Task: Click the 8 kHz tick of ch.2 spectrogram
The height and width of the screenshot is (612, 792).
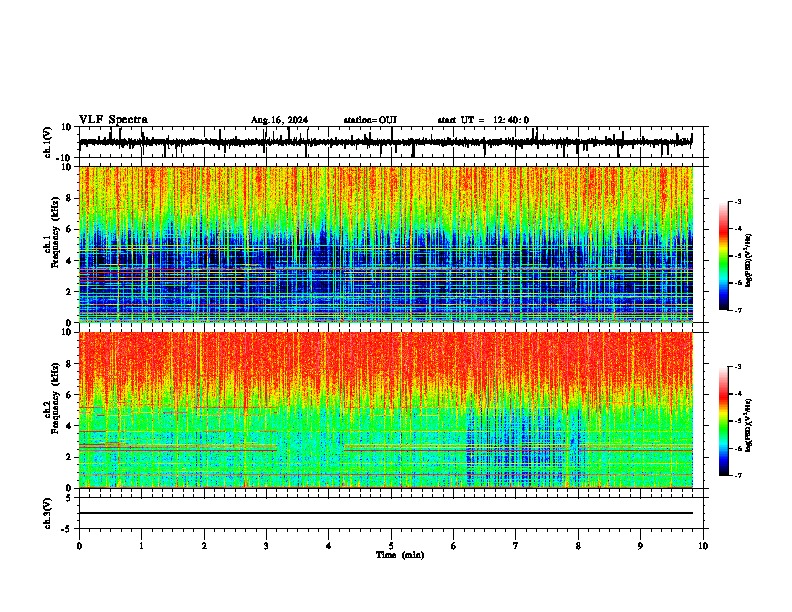Action: point(69,364)
